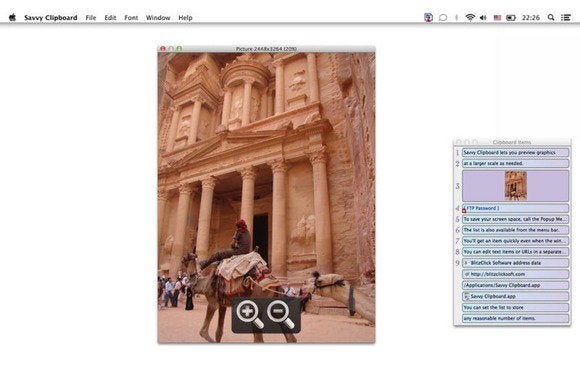Screen dimensions: 580x388
Task: Open the Savvy Clipboard app menu
Action: pos(51,17)
